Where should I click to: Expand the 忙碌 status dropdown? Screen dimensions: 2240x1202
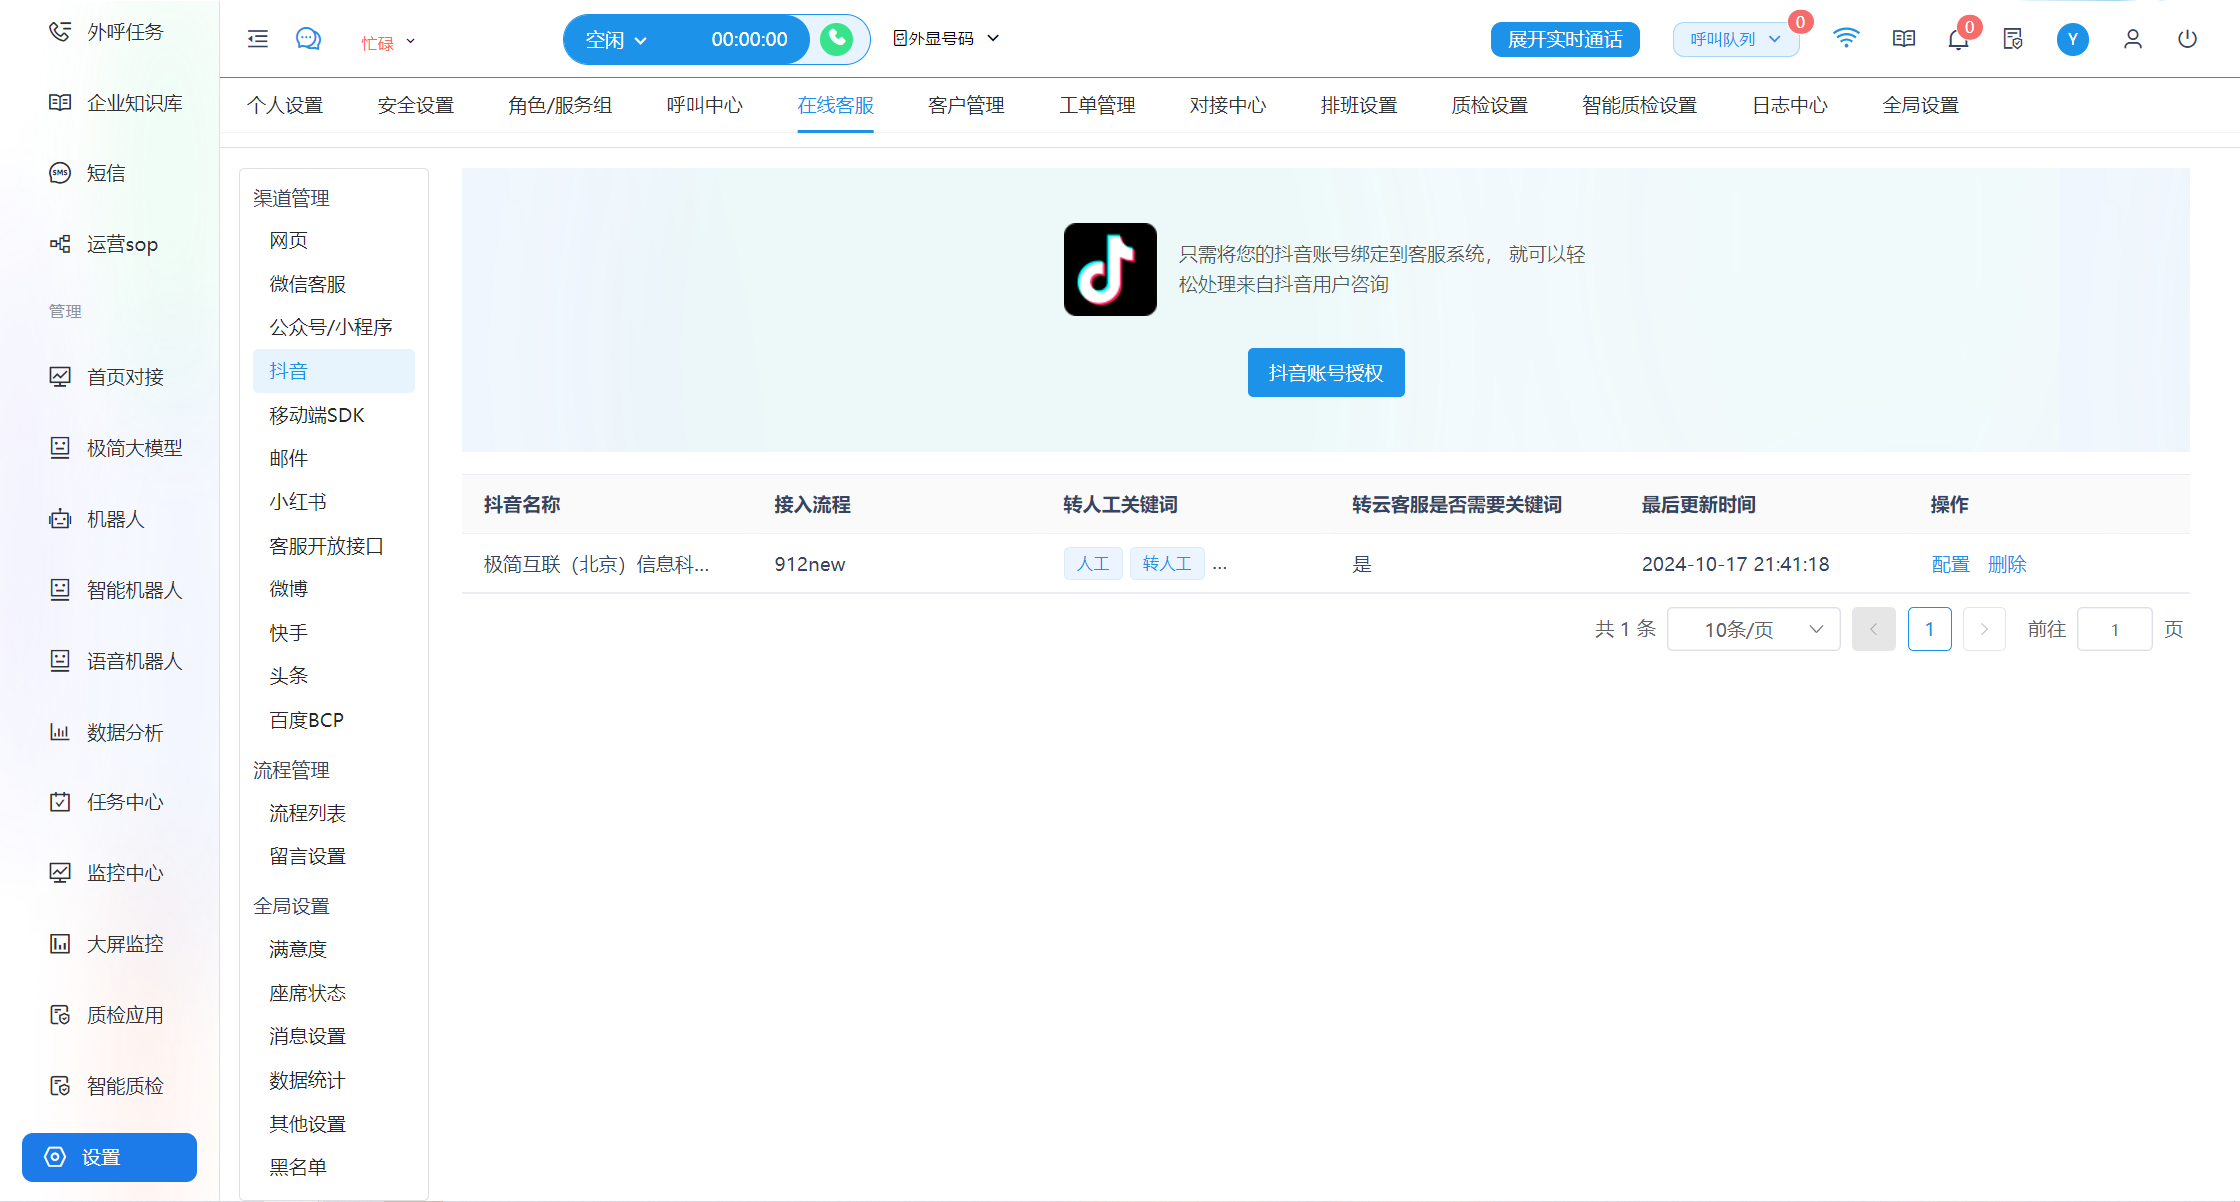pyautogui.click(x=388, y=43)
